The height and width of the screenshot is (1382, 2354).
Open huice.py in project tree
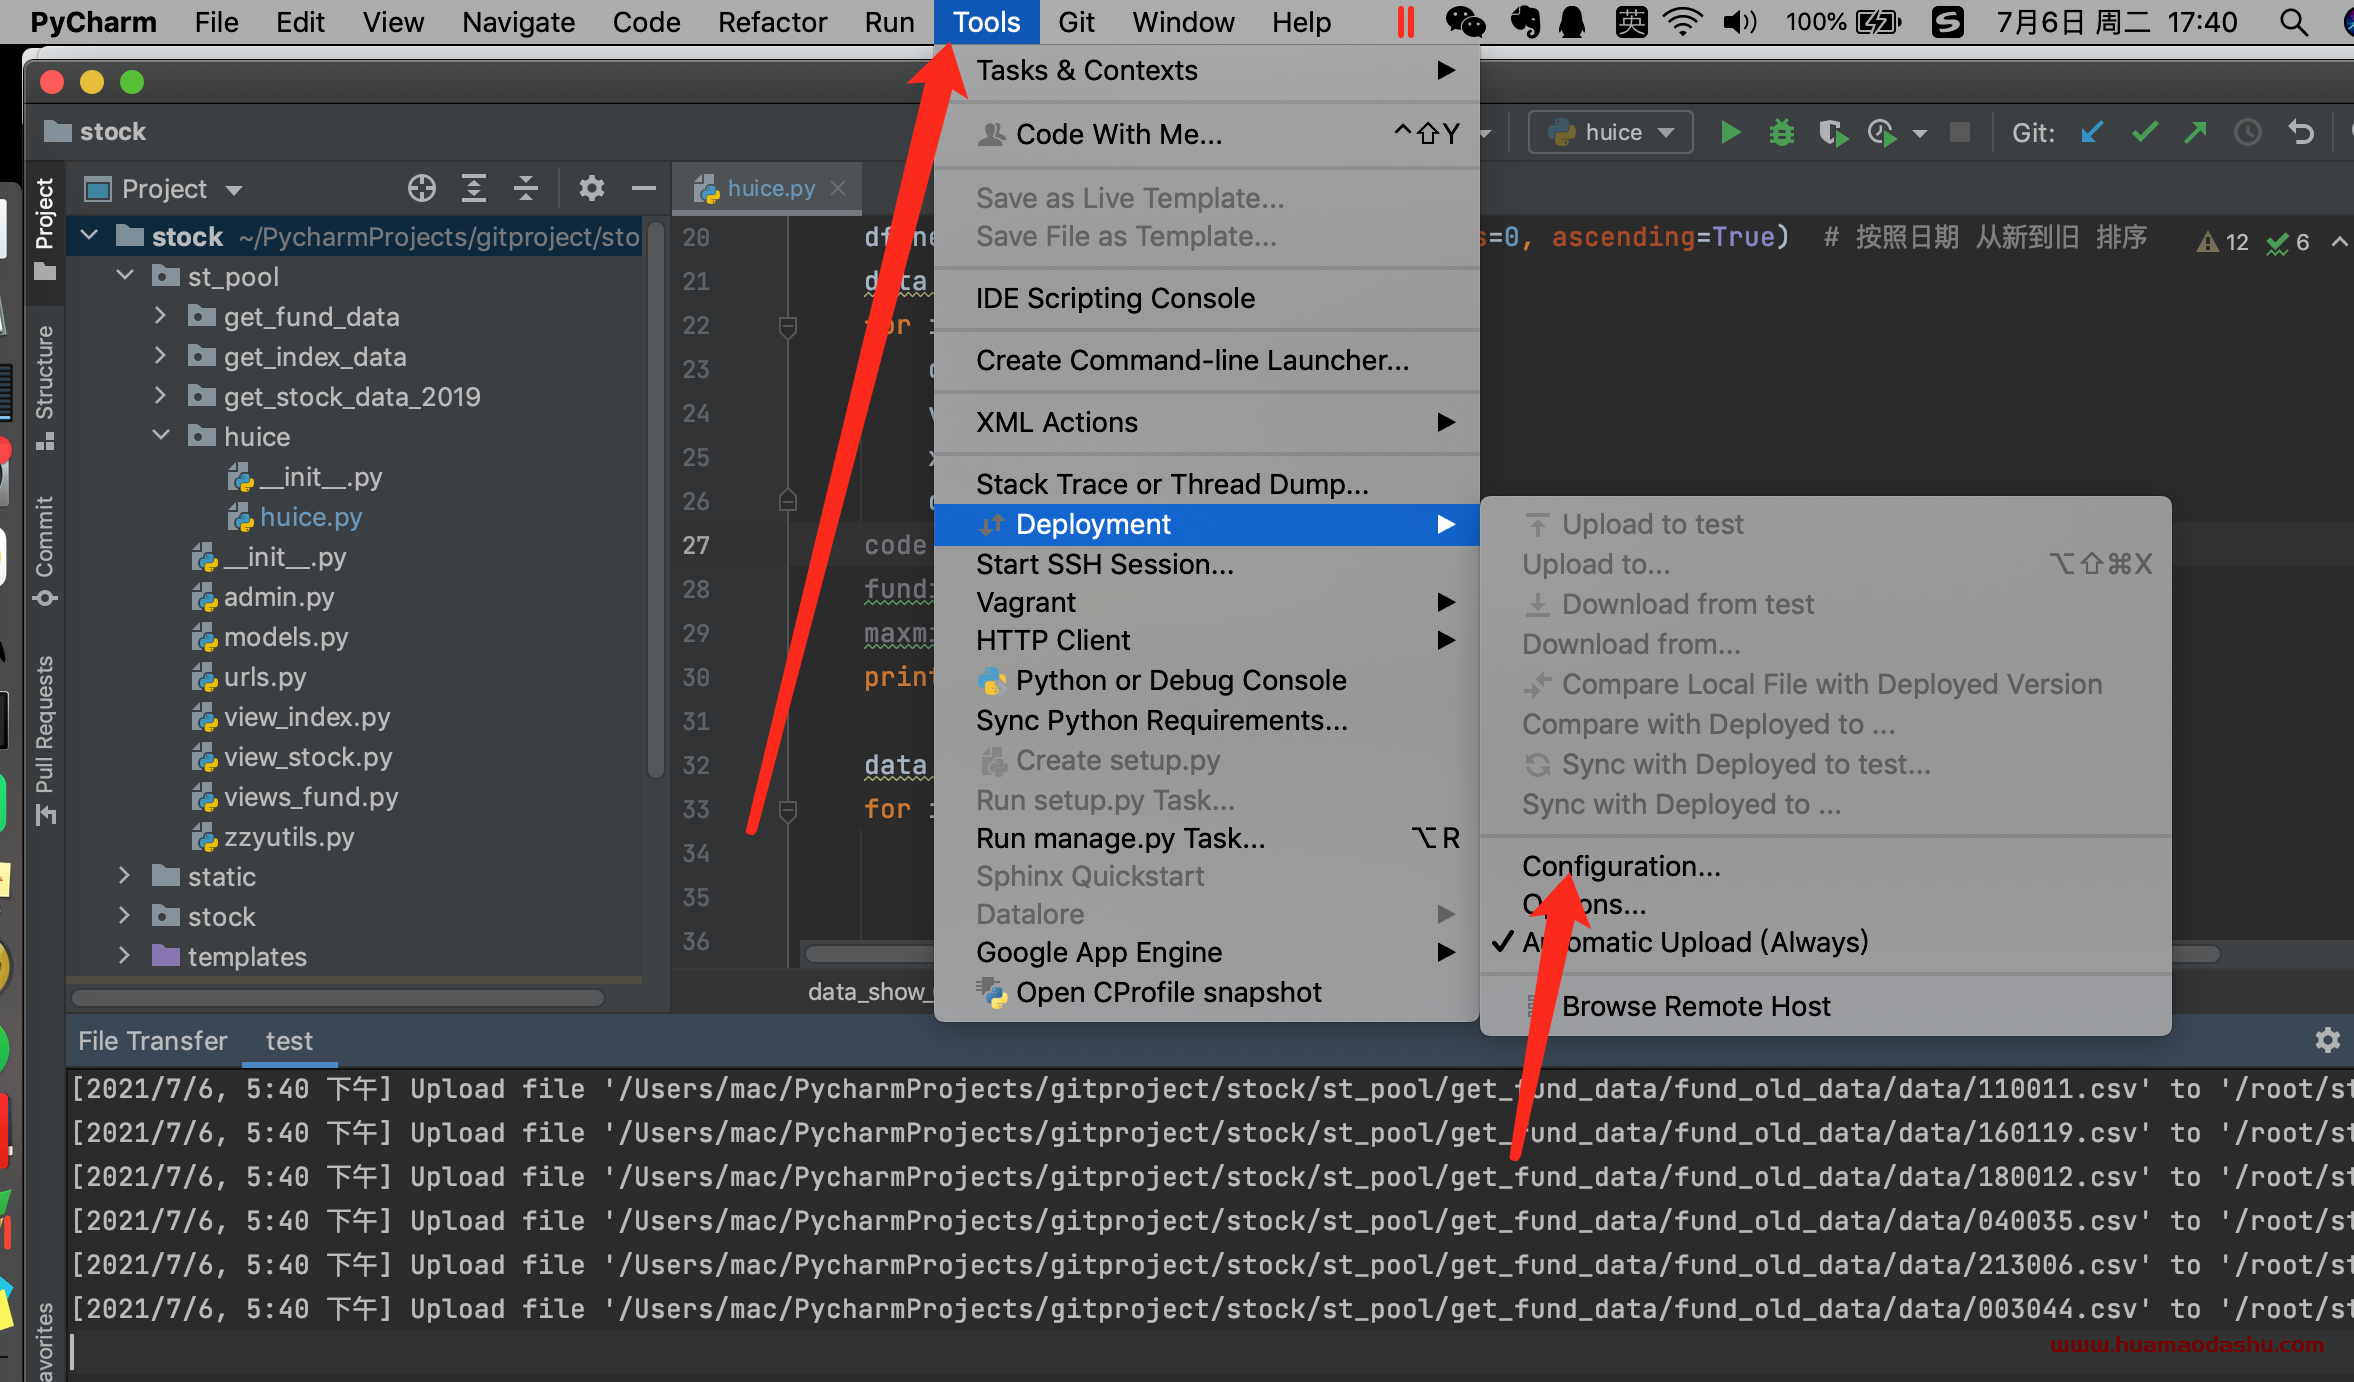(310, 517)
